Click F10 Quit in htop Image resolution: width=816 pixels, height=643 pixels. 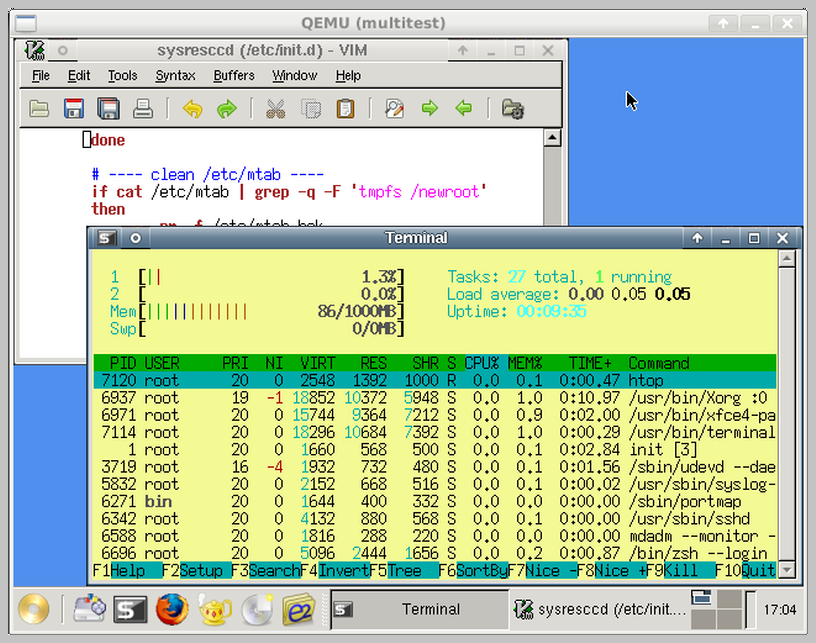click(745, 571)
